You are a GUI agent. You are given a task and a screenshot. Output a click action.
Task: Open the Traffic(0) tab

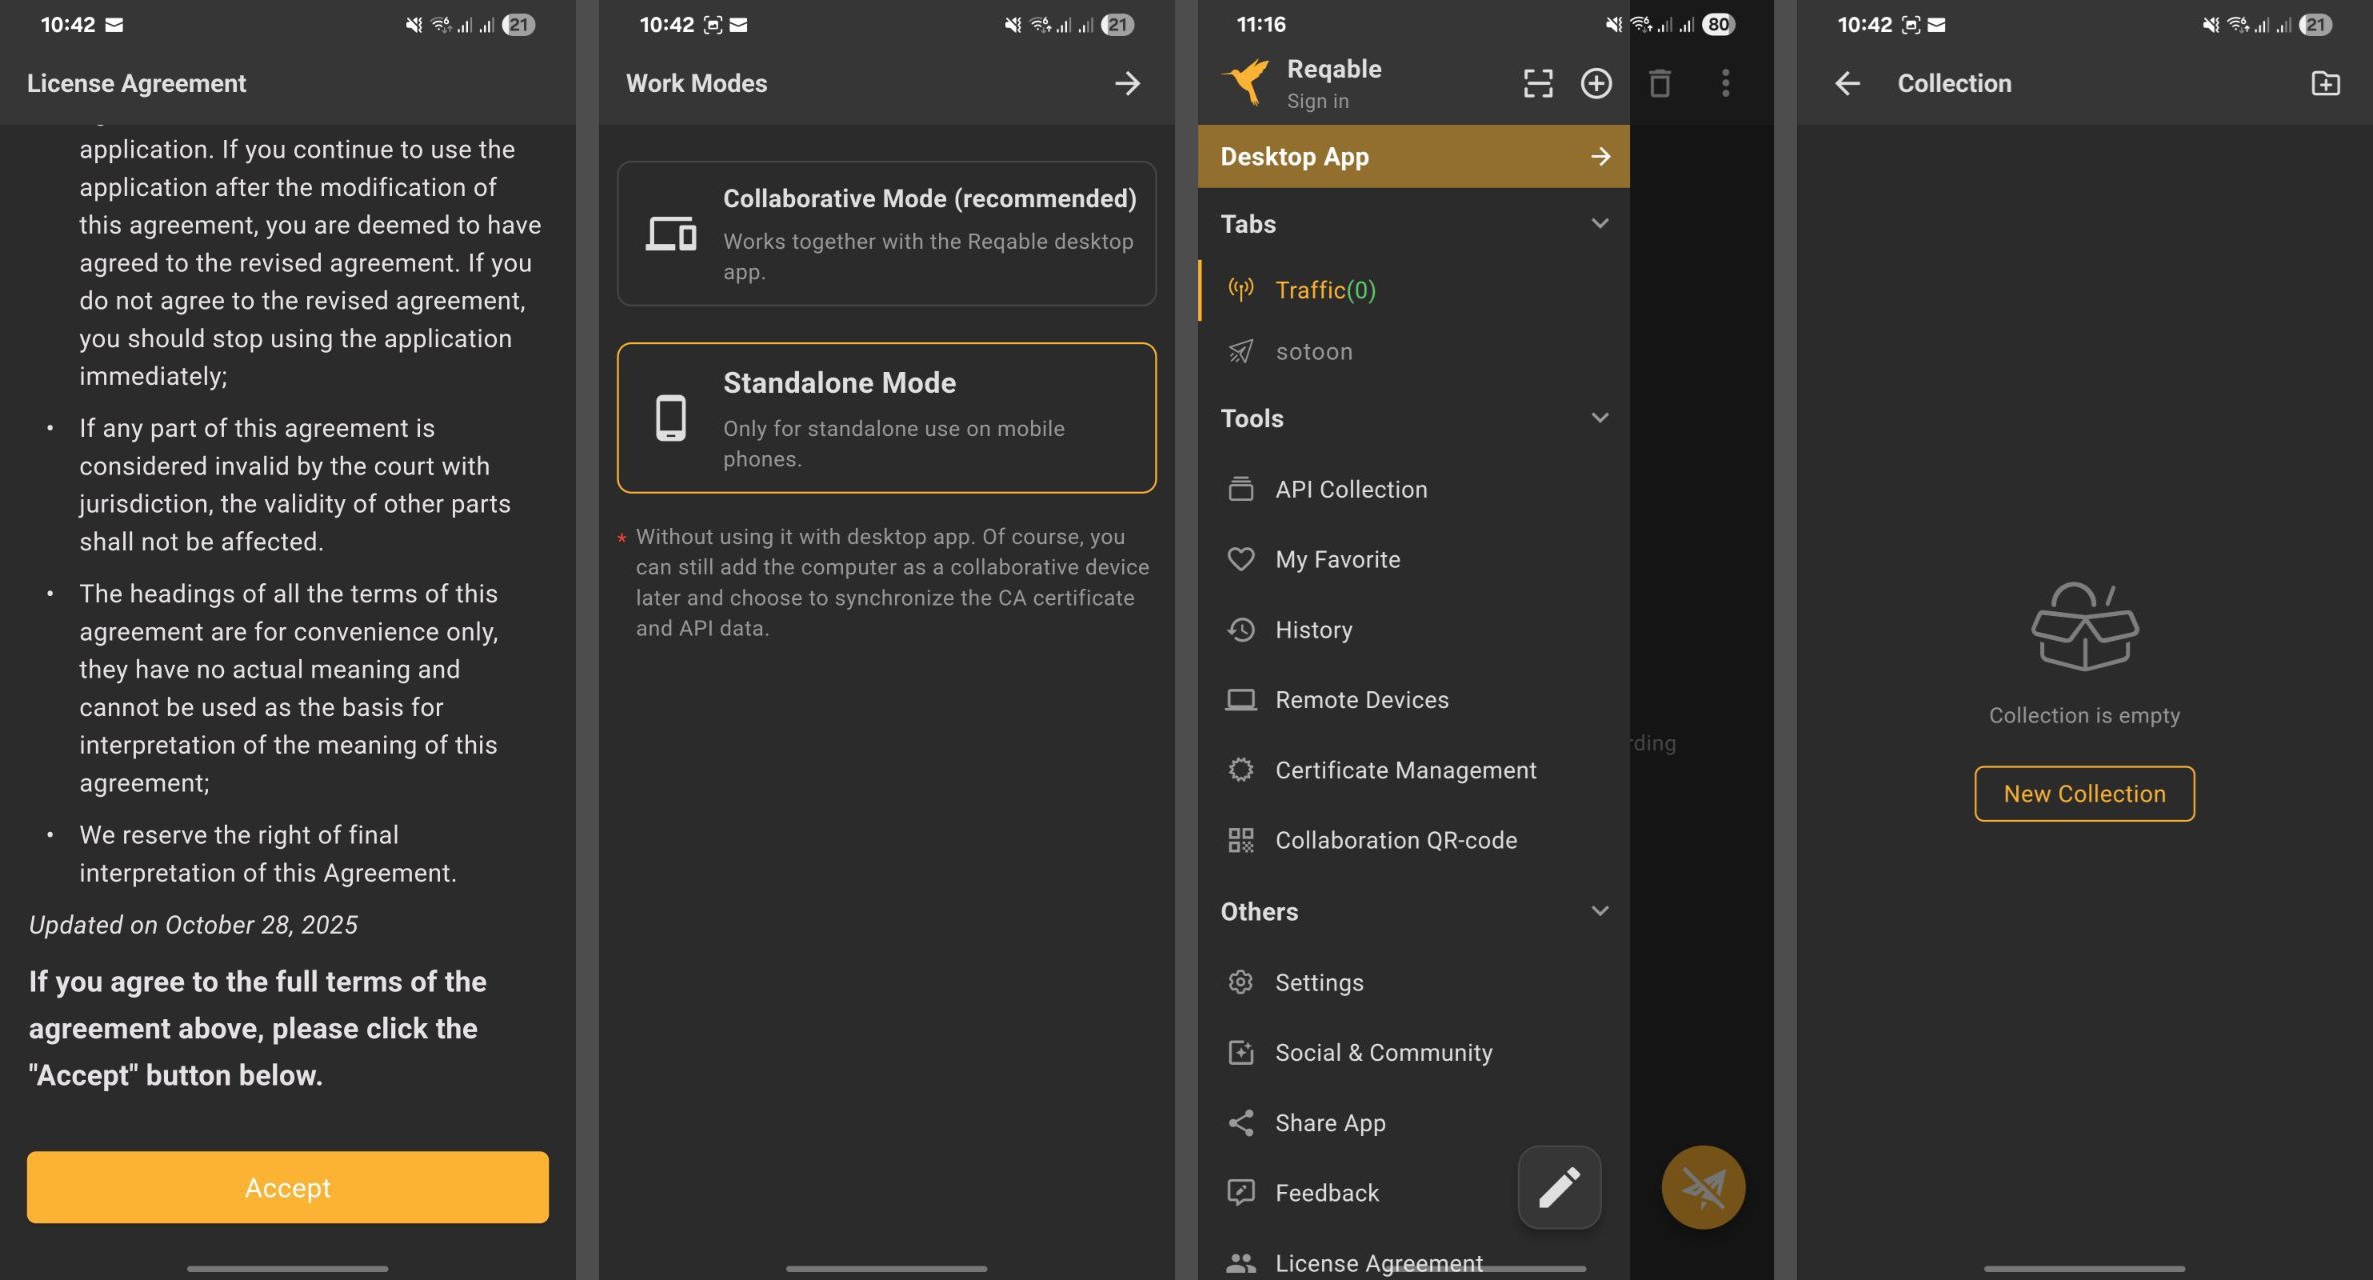[1325, 290]
